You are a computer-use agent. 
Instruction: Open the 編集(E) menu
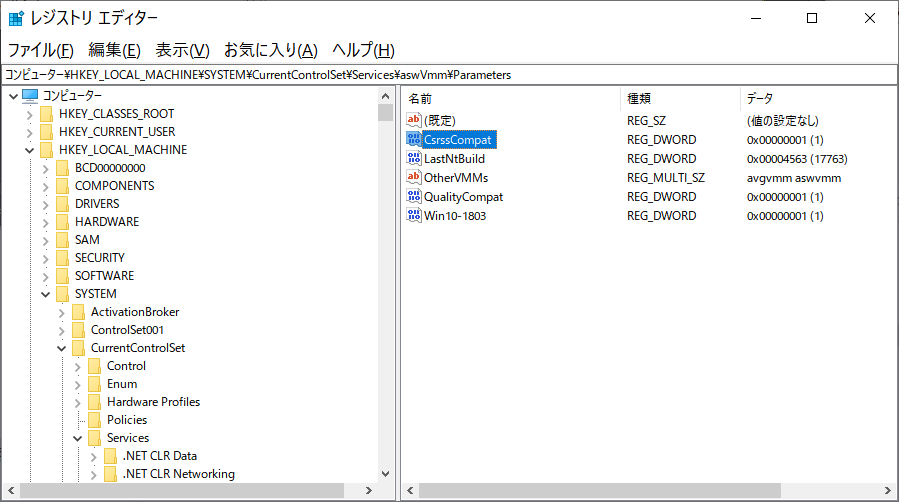click(x=114, y=50)
